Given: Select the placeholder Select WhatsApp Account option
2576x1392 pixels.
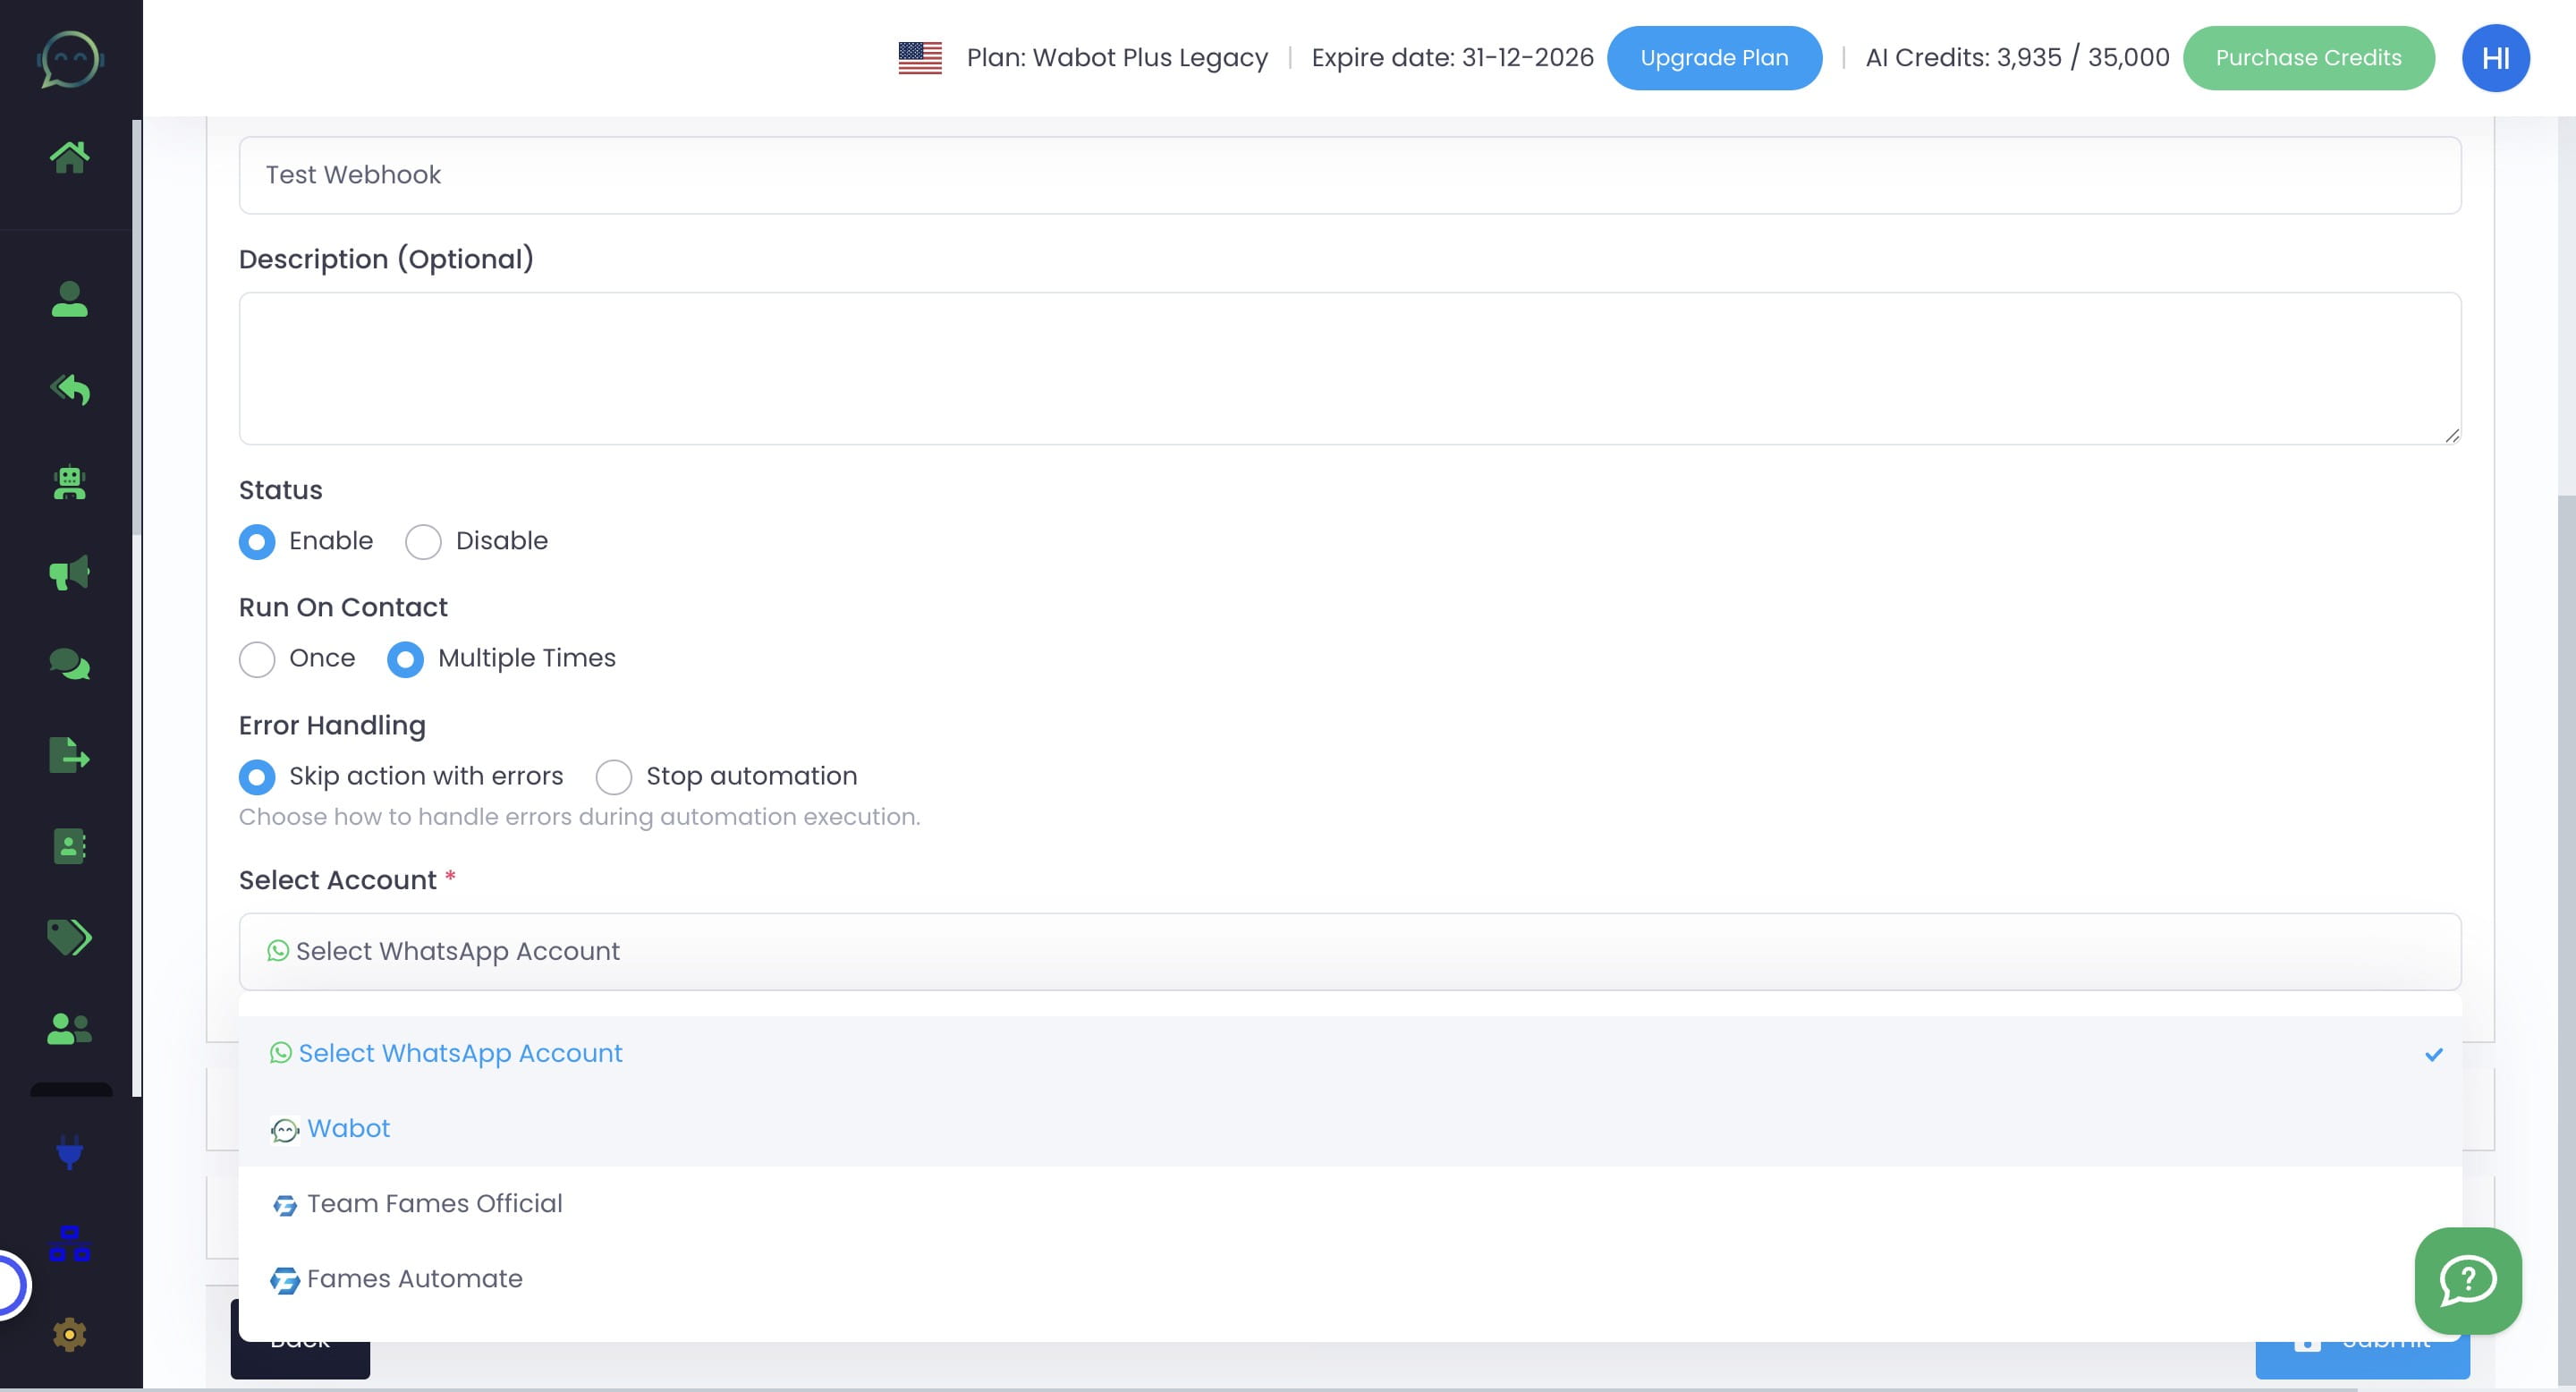Looking at the screenshot, I should click(460, 1053).
